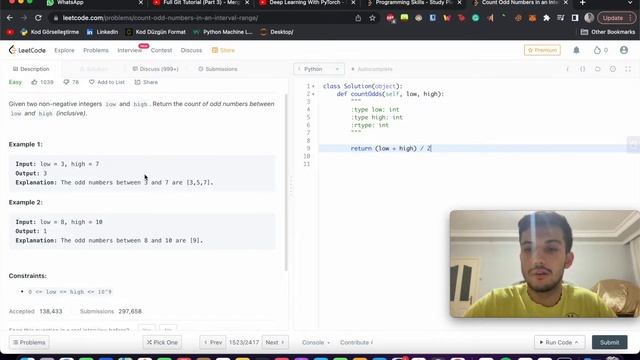This screenshot has height=360, width=640.
Task: Click Add to List
Action: click(107, 82)
